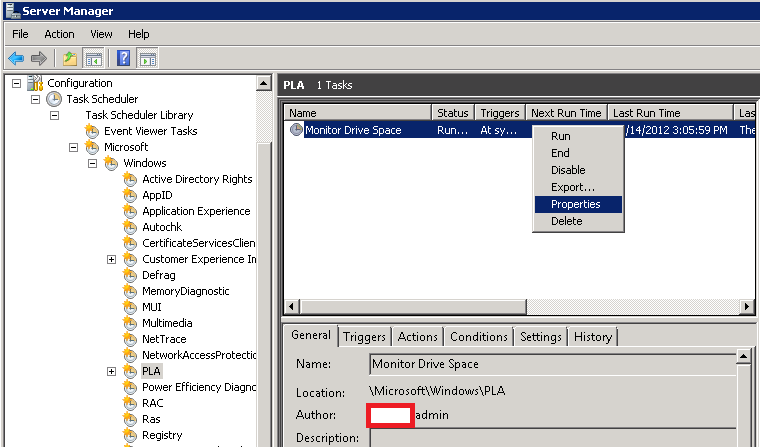Click the Registry folder icon

point(130,435)
